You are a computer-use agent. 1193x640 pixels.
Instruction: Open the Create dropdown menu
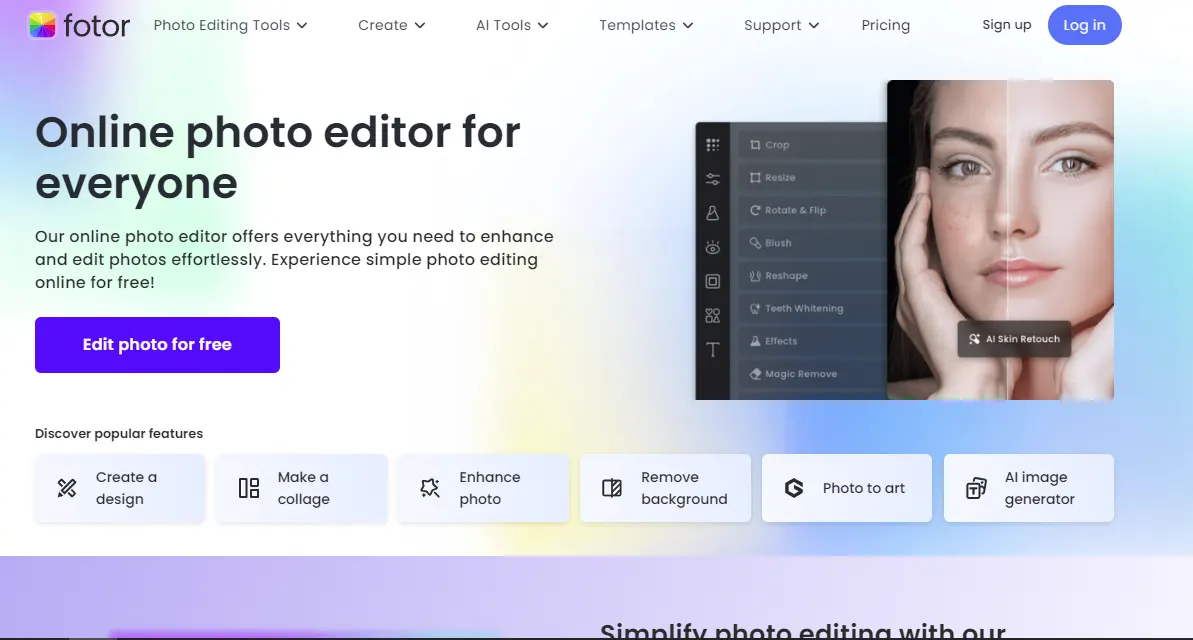coord(391,25)
